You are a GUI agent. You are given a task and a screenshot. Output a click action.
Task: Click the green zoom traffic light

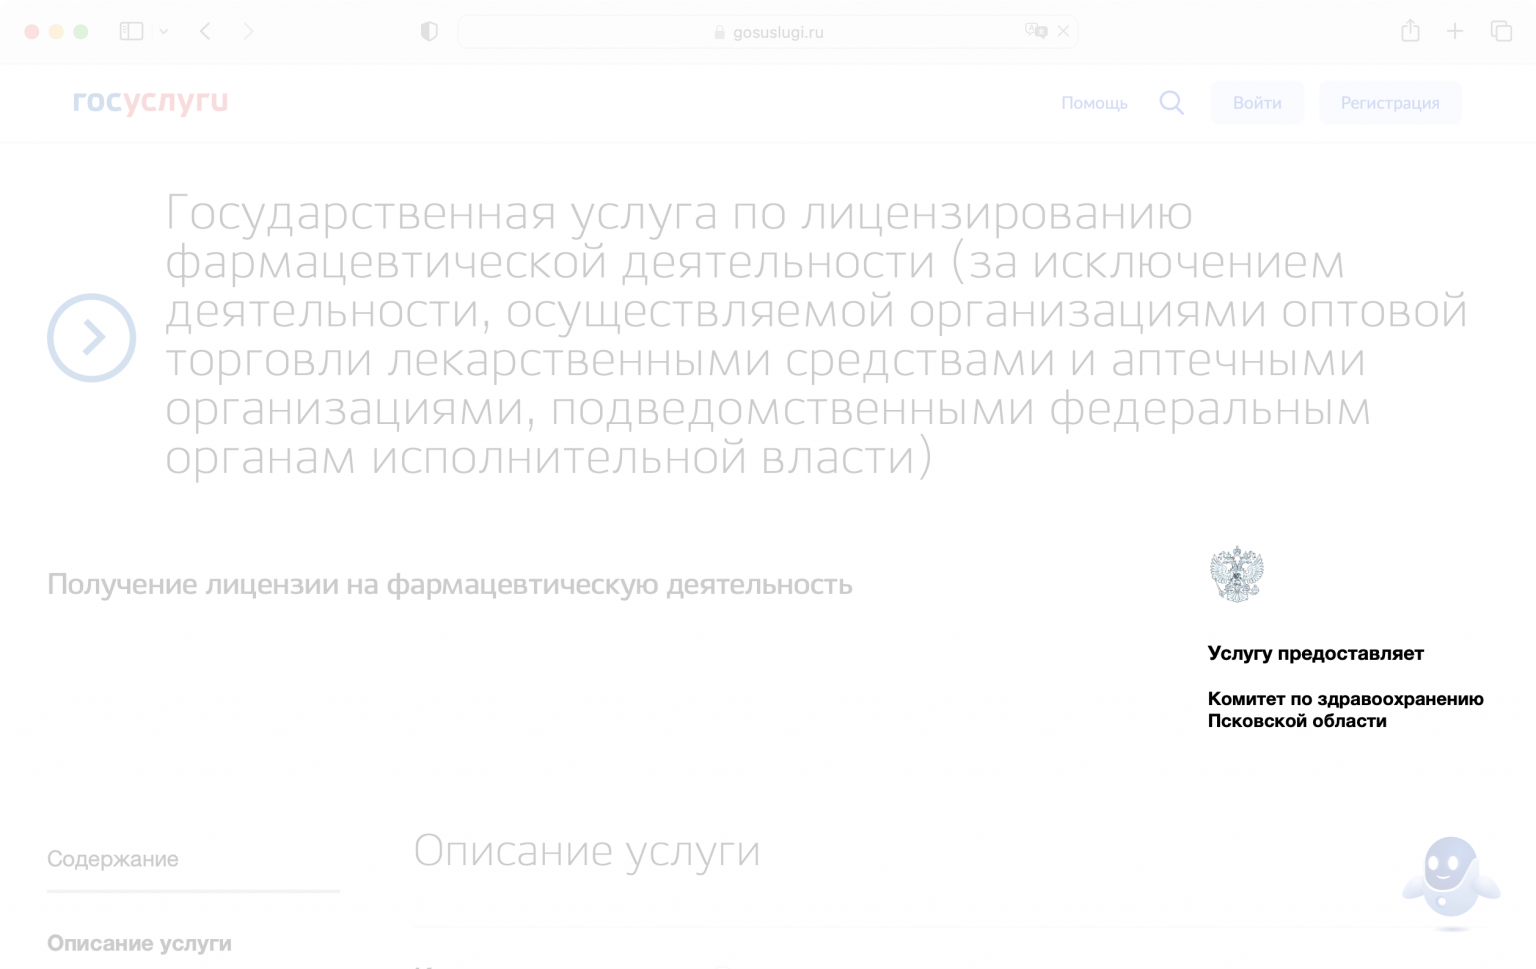pyautogui.click(x=81, y=31)
